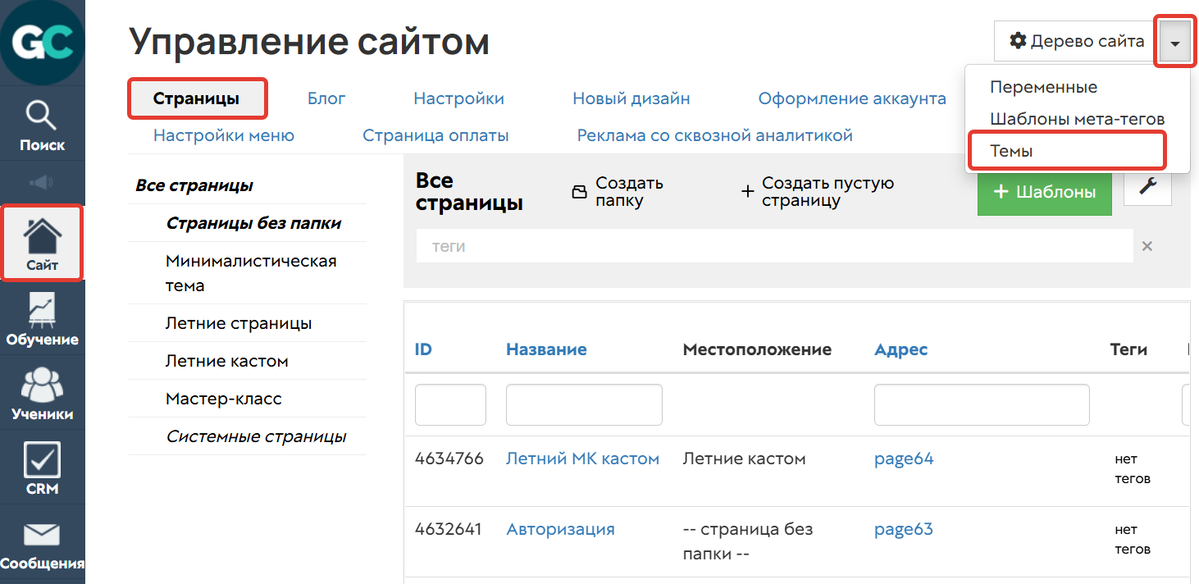Click Создать папку
1199x584 pixels.
(x=618, y=192)
